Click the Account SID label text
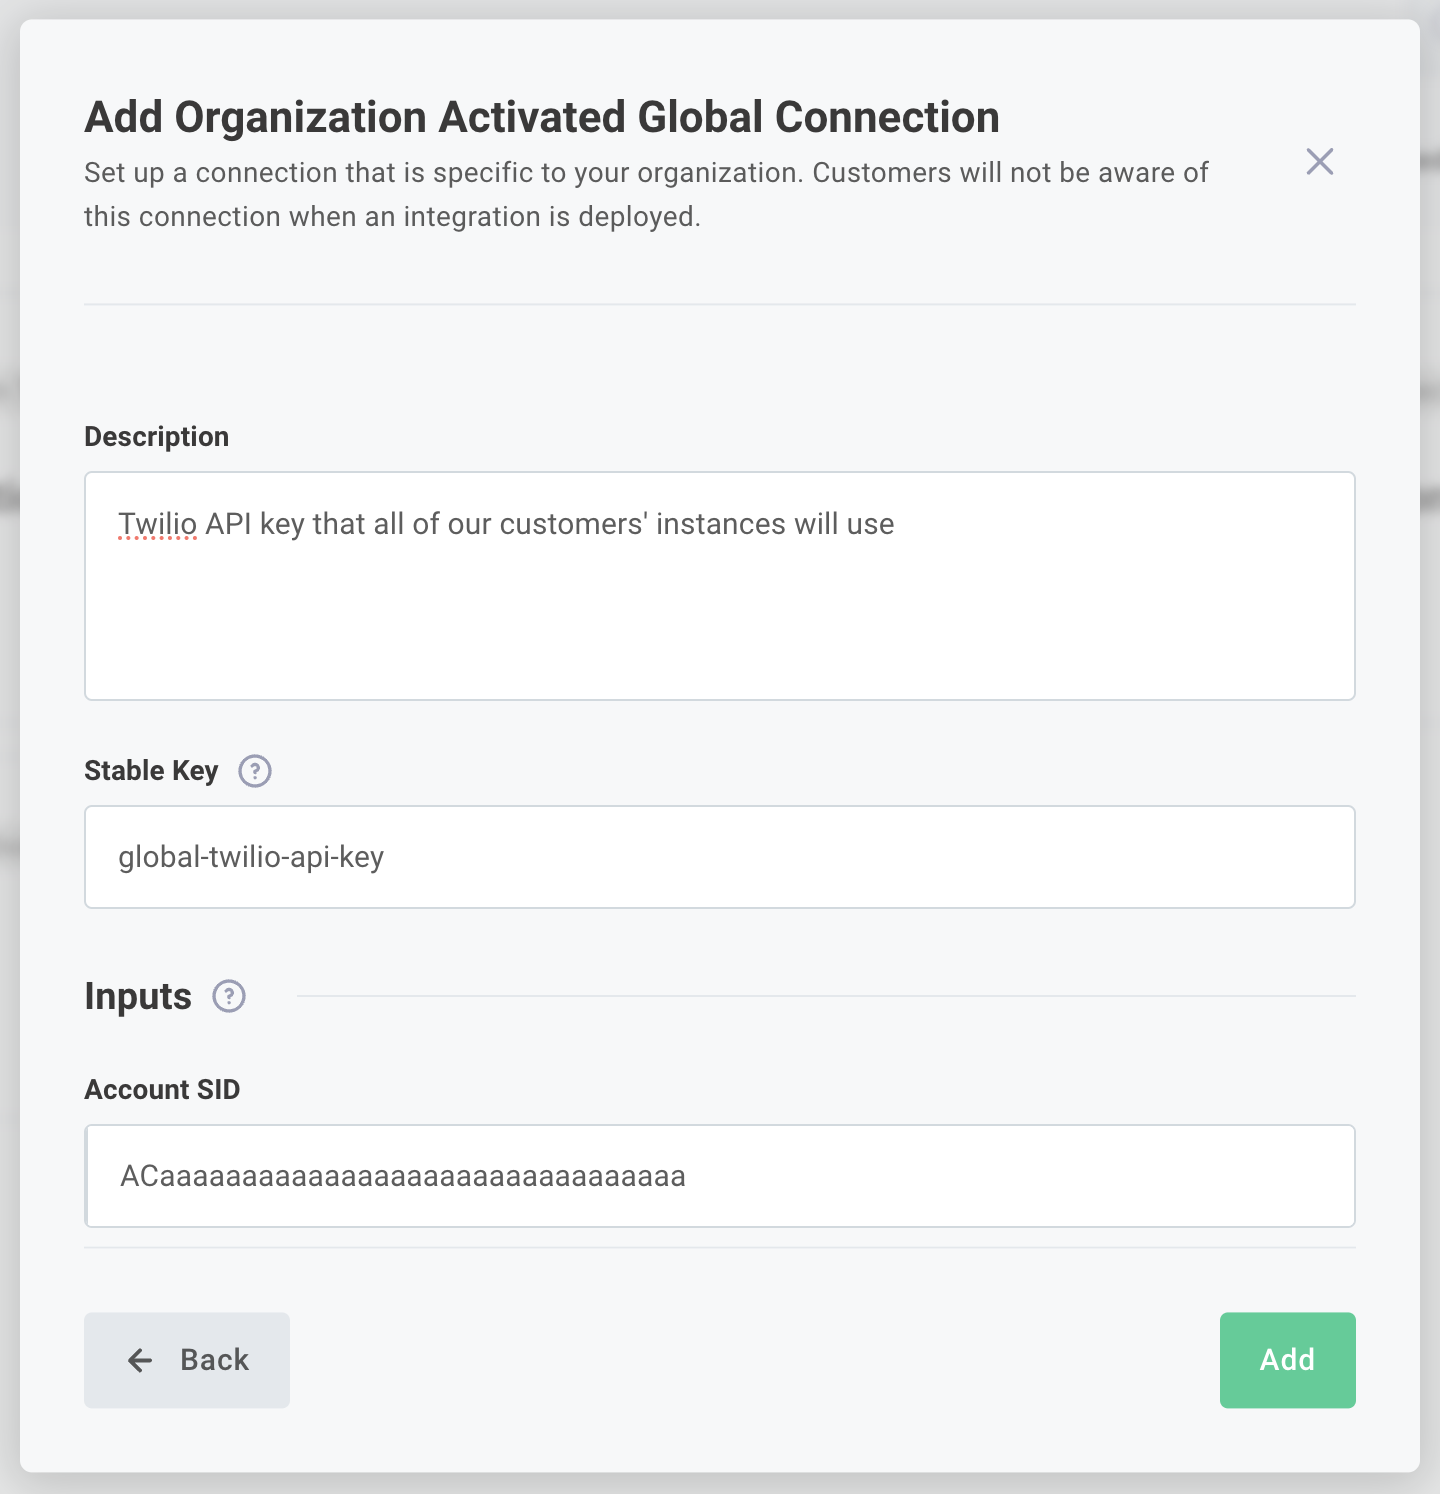 click(x=162, y=1089)
